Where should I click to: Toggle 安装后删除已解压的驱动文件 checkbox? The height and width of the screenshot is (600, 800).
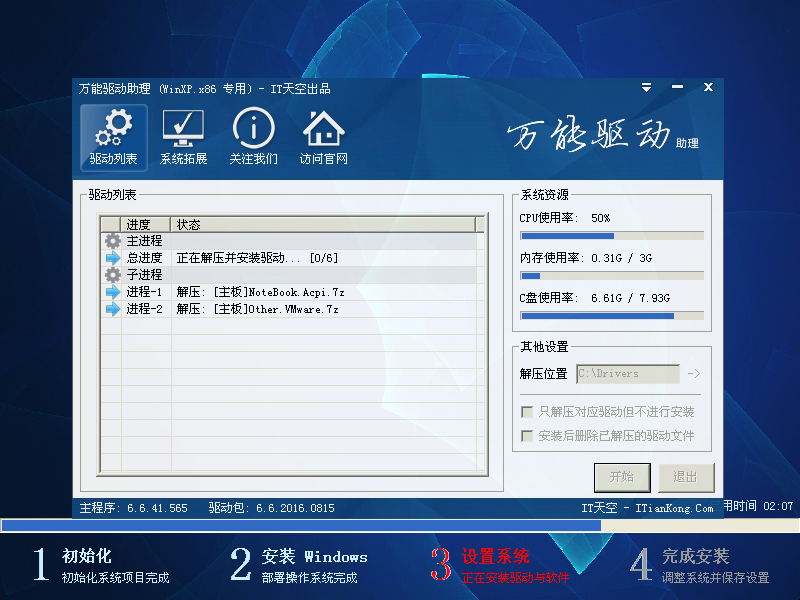click(527, 436)
